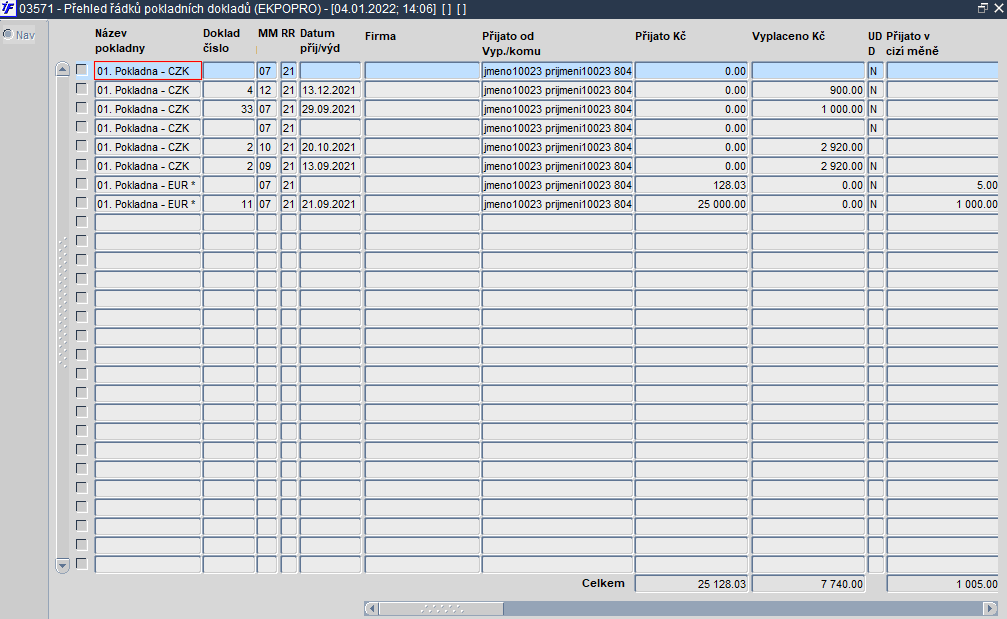Click Doklad číslo cell with value 33

[229, 109]
